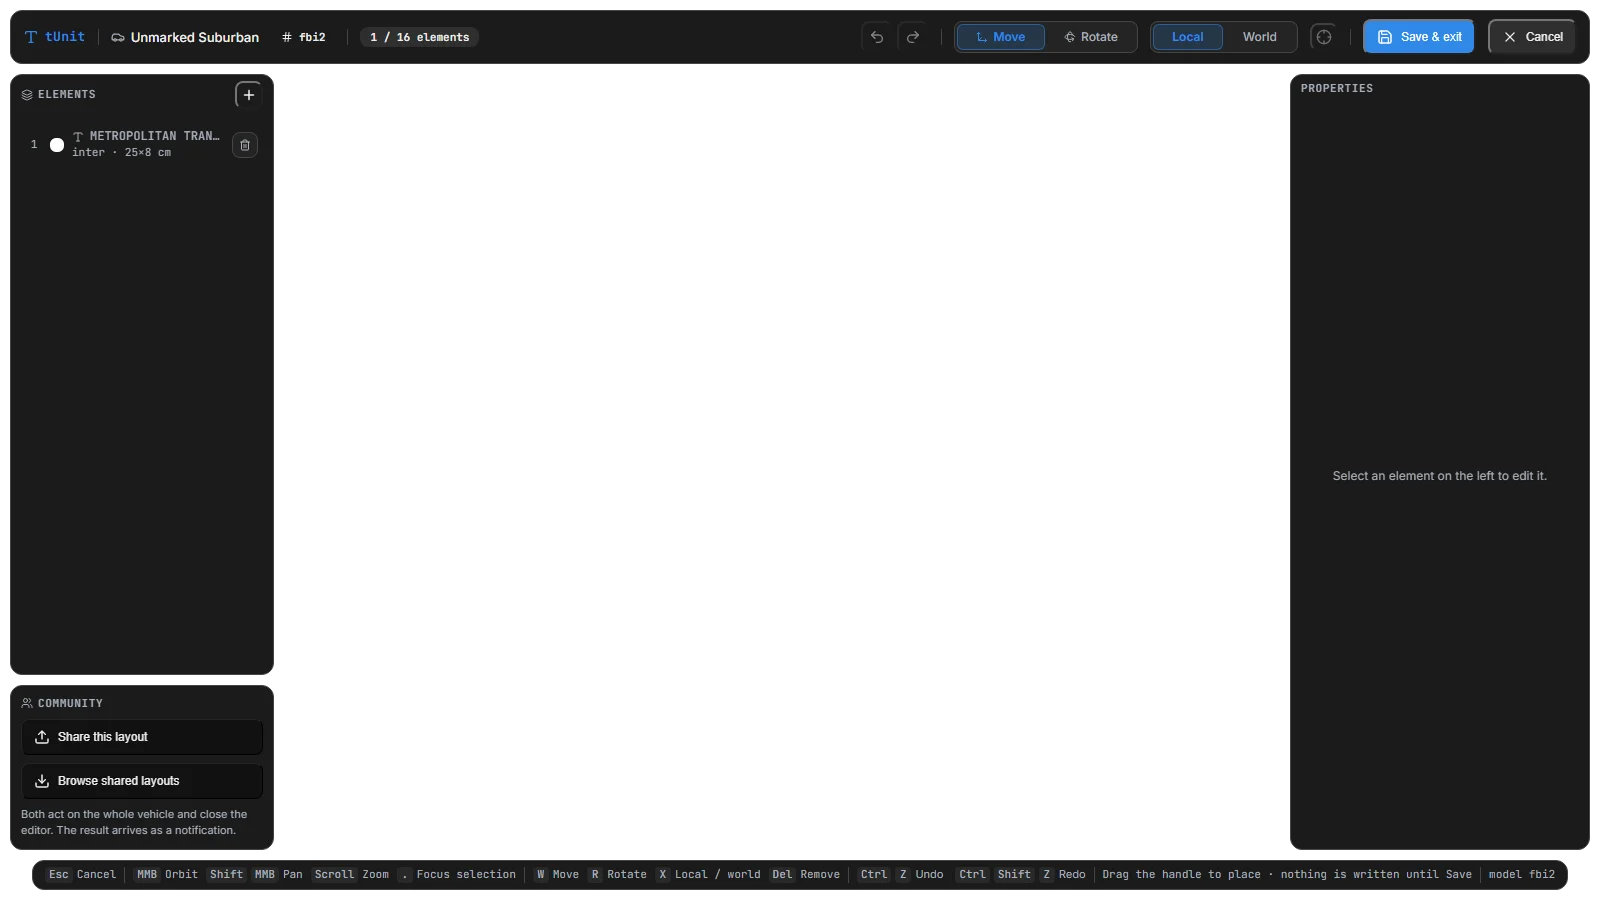The height and width of the screenshot is (900, 1600).
Task: Click the tUnit logo
Action: coord(55,37)
